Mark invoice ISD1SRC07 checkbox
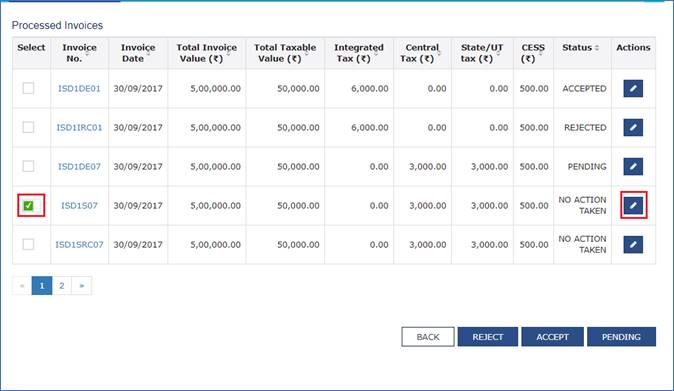 tap(28, 244)
